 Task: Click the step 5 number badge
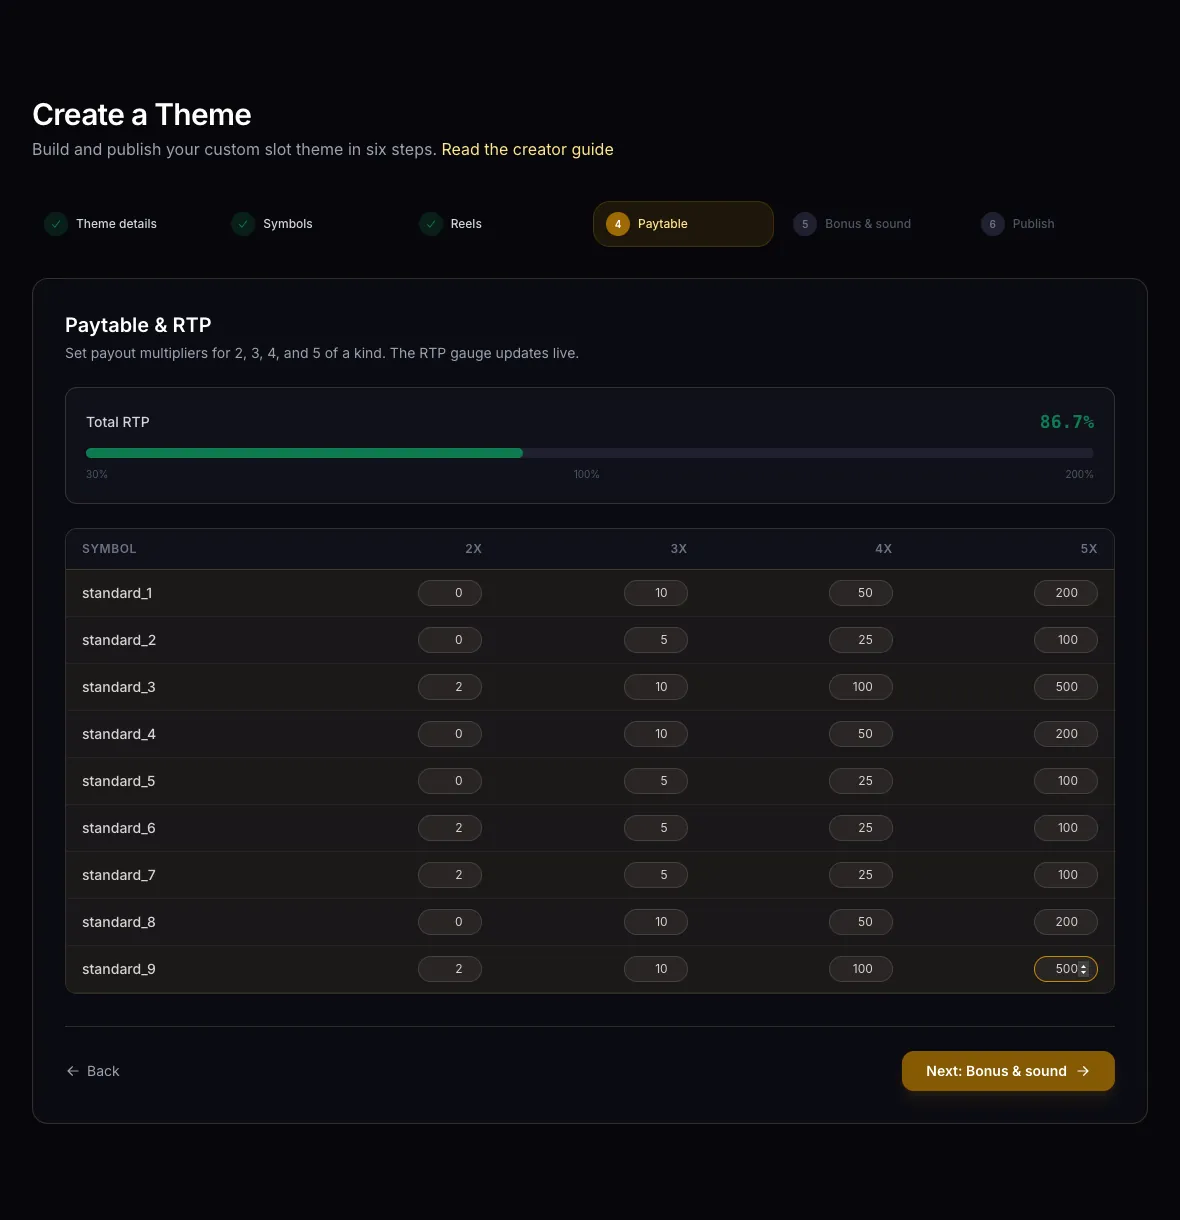[805, 224]
